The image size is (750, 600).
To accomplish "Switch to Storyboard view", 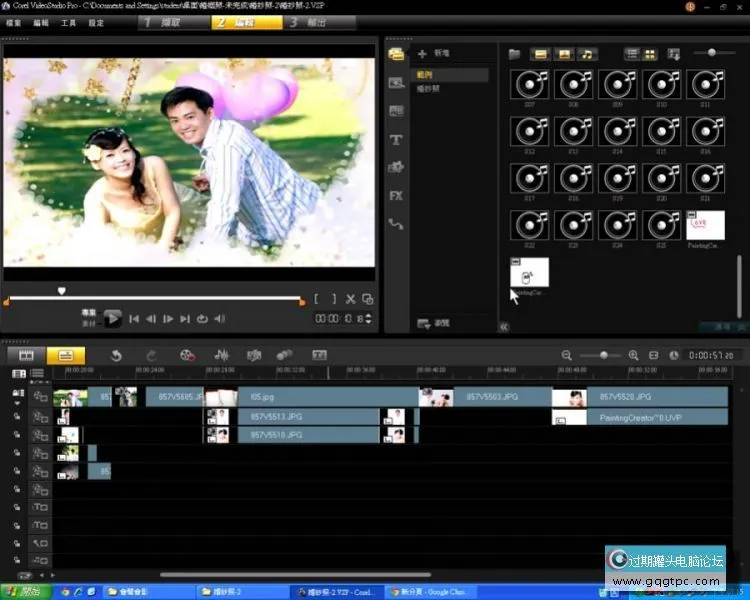I will tap(27, 355).
